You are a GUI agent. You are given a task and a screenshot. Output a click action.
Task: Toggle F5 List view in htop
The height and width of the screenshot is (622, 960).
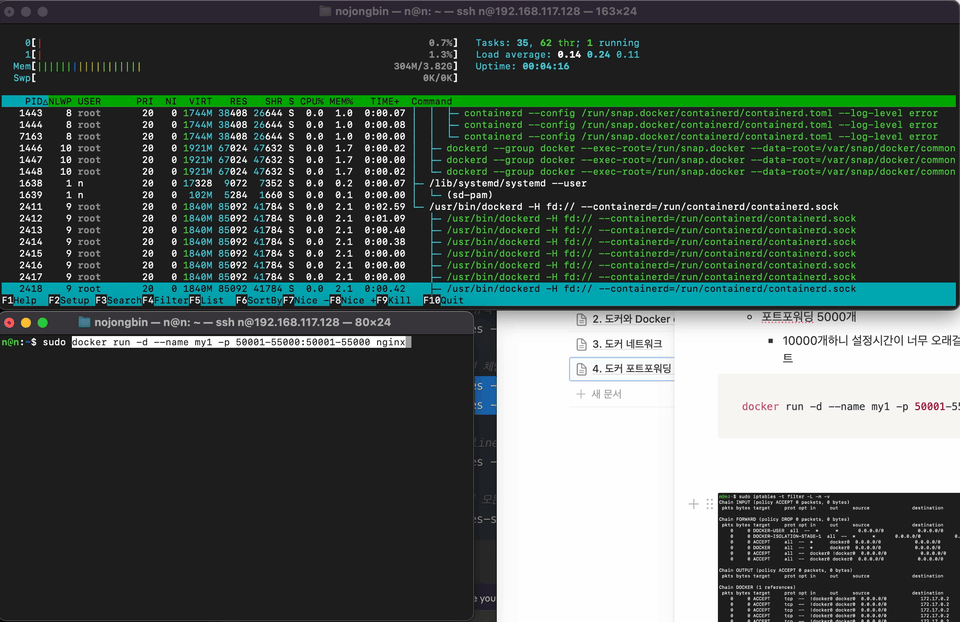coord(206,301)
